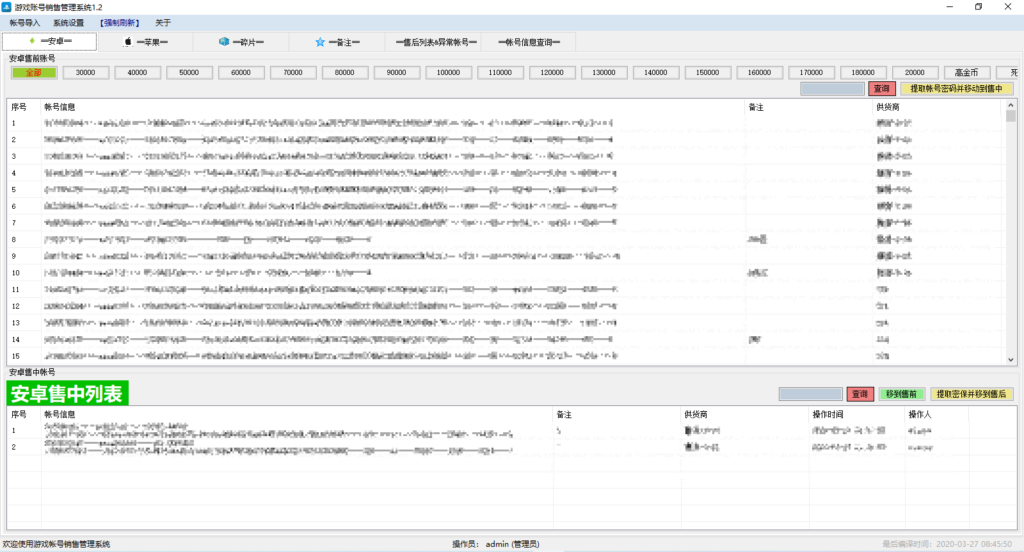Click the red 查询 button in 安卓售前帐号 section
The image size is (1024, 552).
click(882, 89)
